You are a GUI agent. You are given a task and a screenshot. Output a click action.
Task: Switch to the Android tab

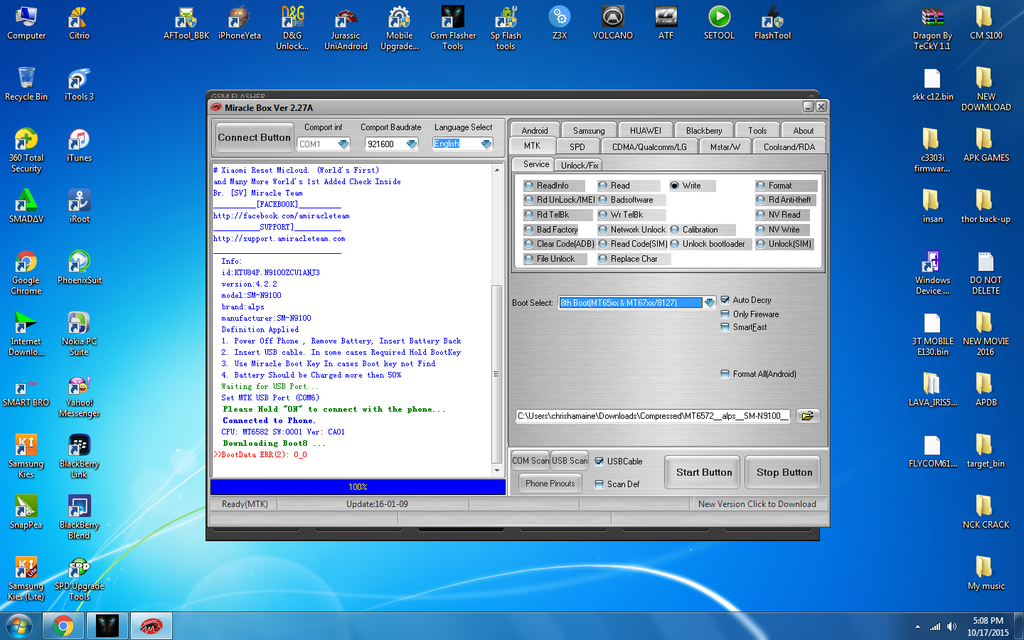535,130
